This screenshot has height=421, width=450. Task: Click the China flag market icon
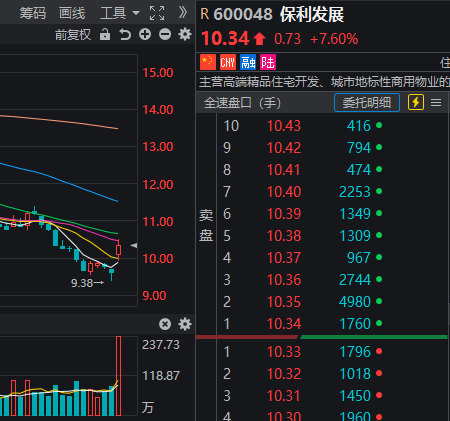click(208, 62)
